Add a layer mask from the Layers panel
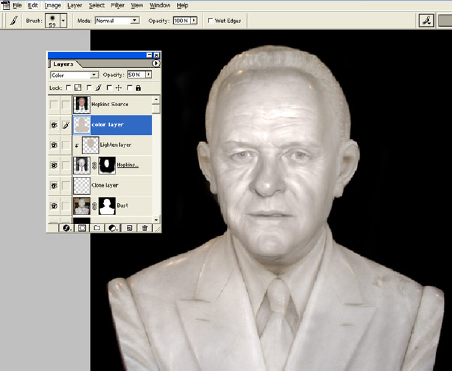The width and height of the screenshot is (453, 371). click(x=82, y=228)
